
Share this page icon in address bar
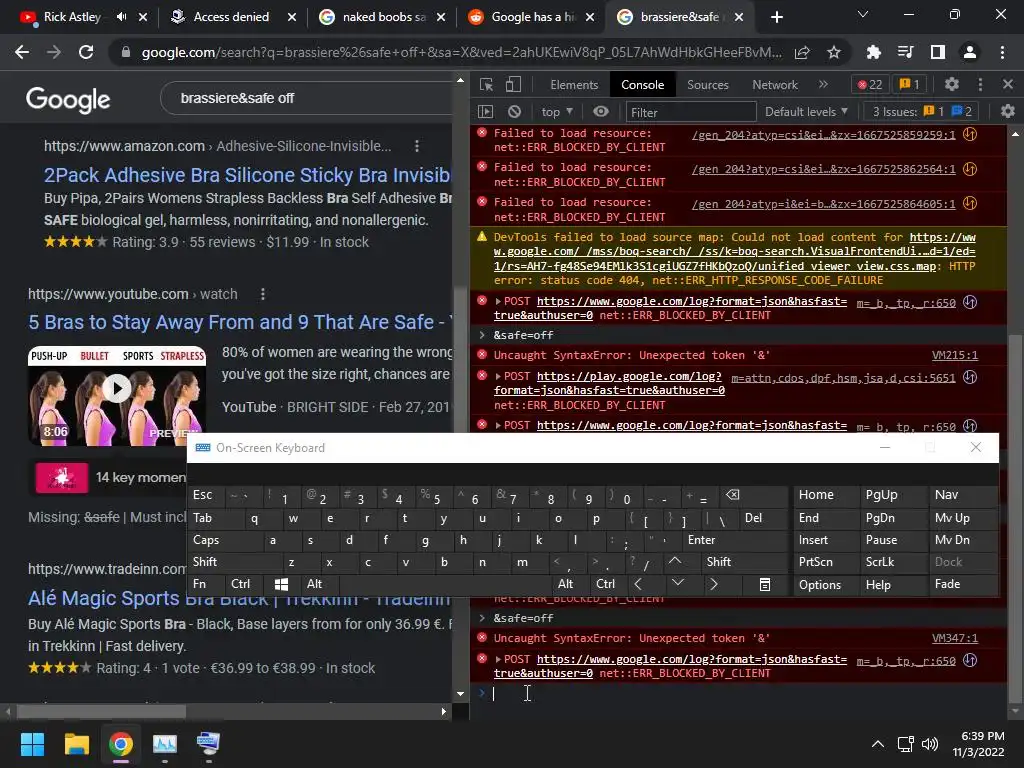click(802, 52)
